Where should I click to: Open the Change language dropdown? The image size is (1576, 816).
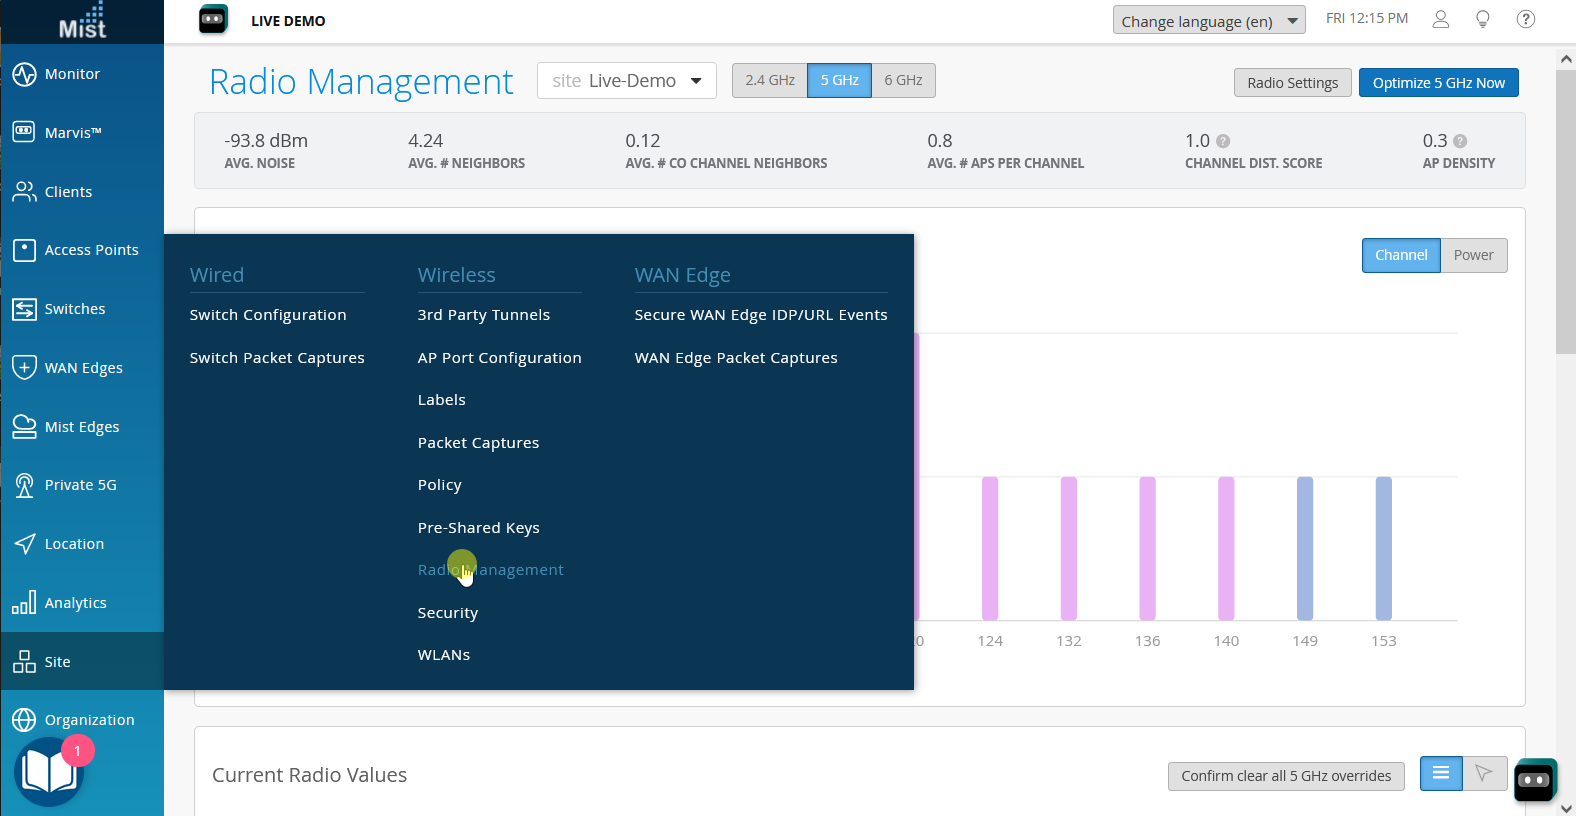point(1208,21)
